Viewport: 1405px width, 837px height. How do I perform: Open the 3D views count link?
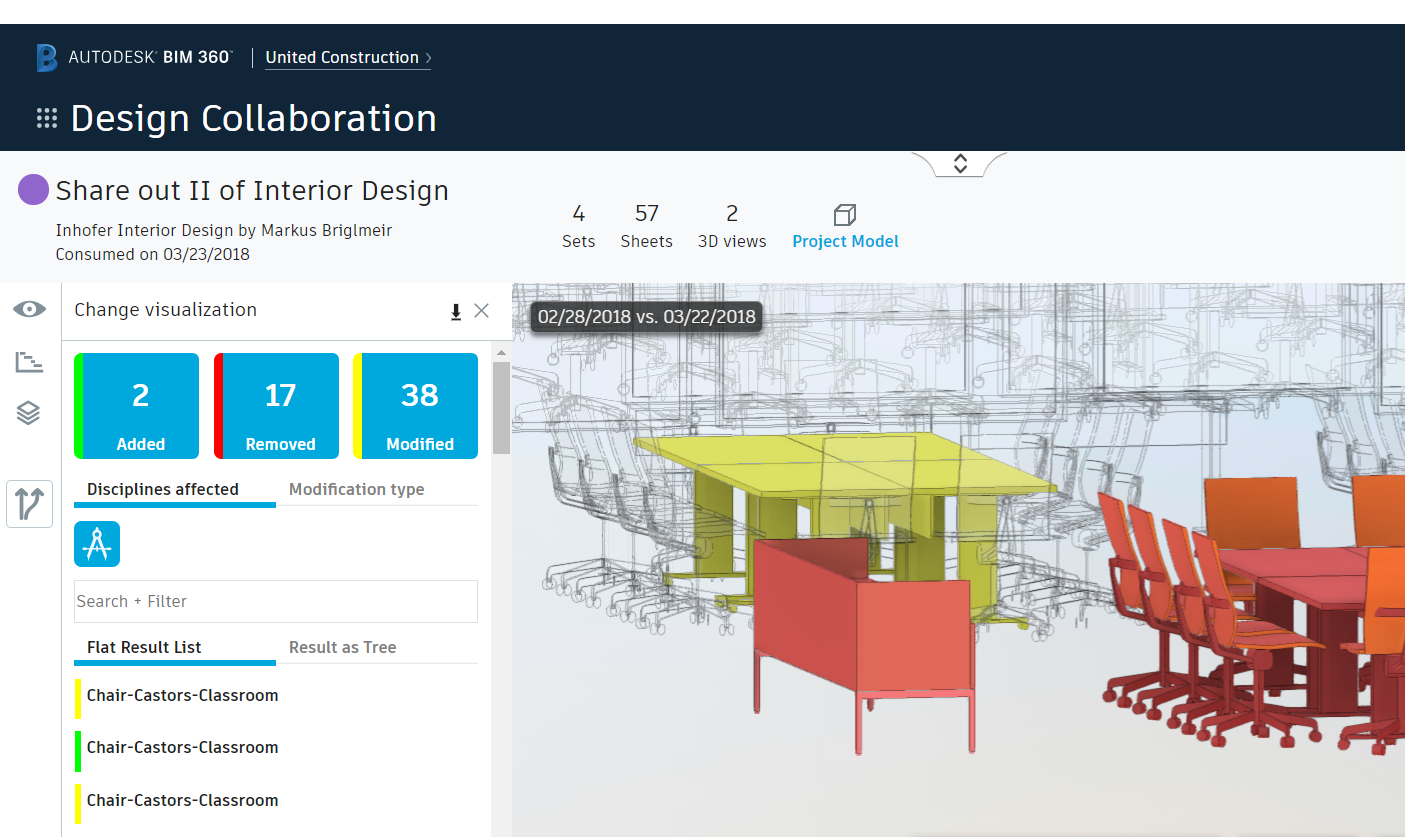coord(731,226)
